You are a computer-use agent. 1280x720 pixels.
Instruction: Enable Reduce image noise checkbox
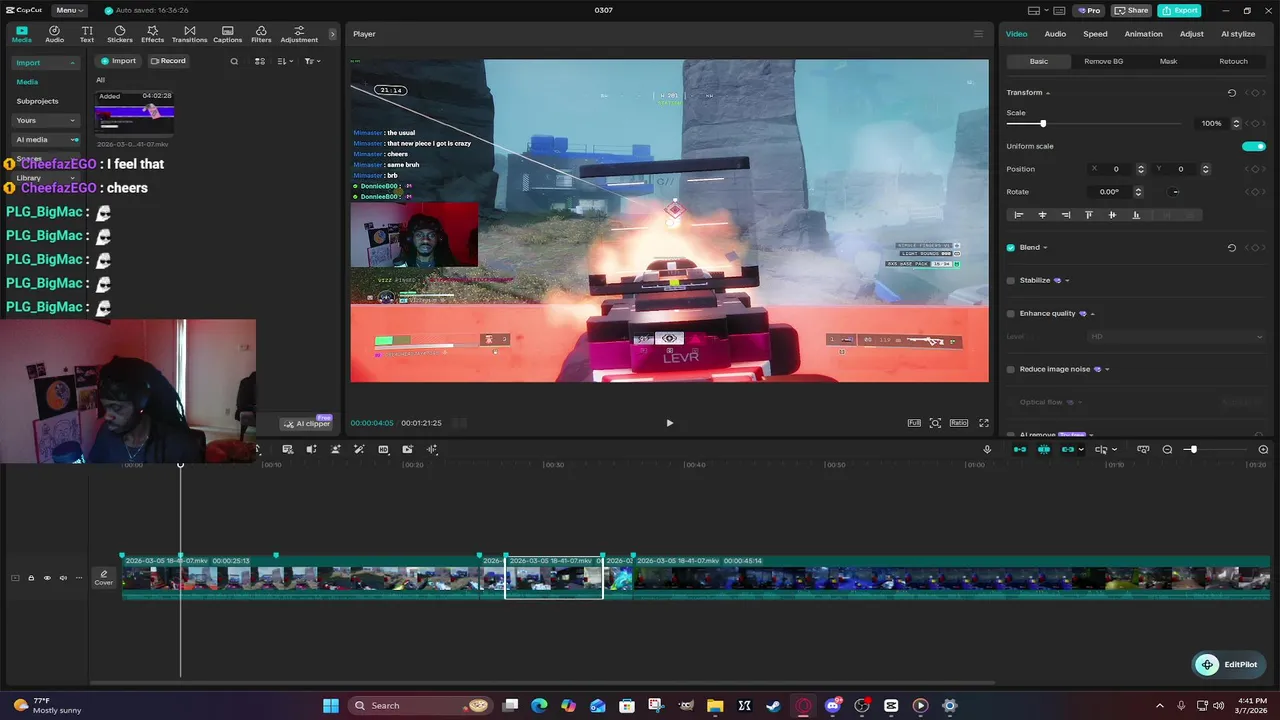point(1011,369)
